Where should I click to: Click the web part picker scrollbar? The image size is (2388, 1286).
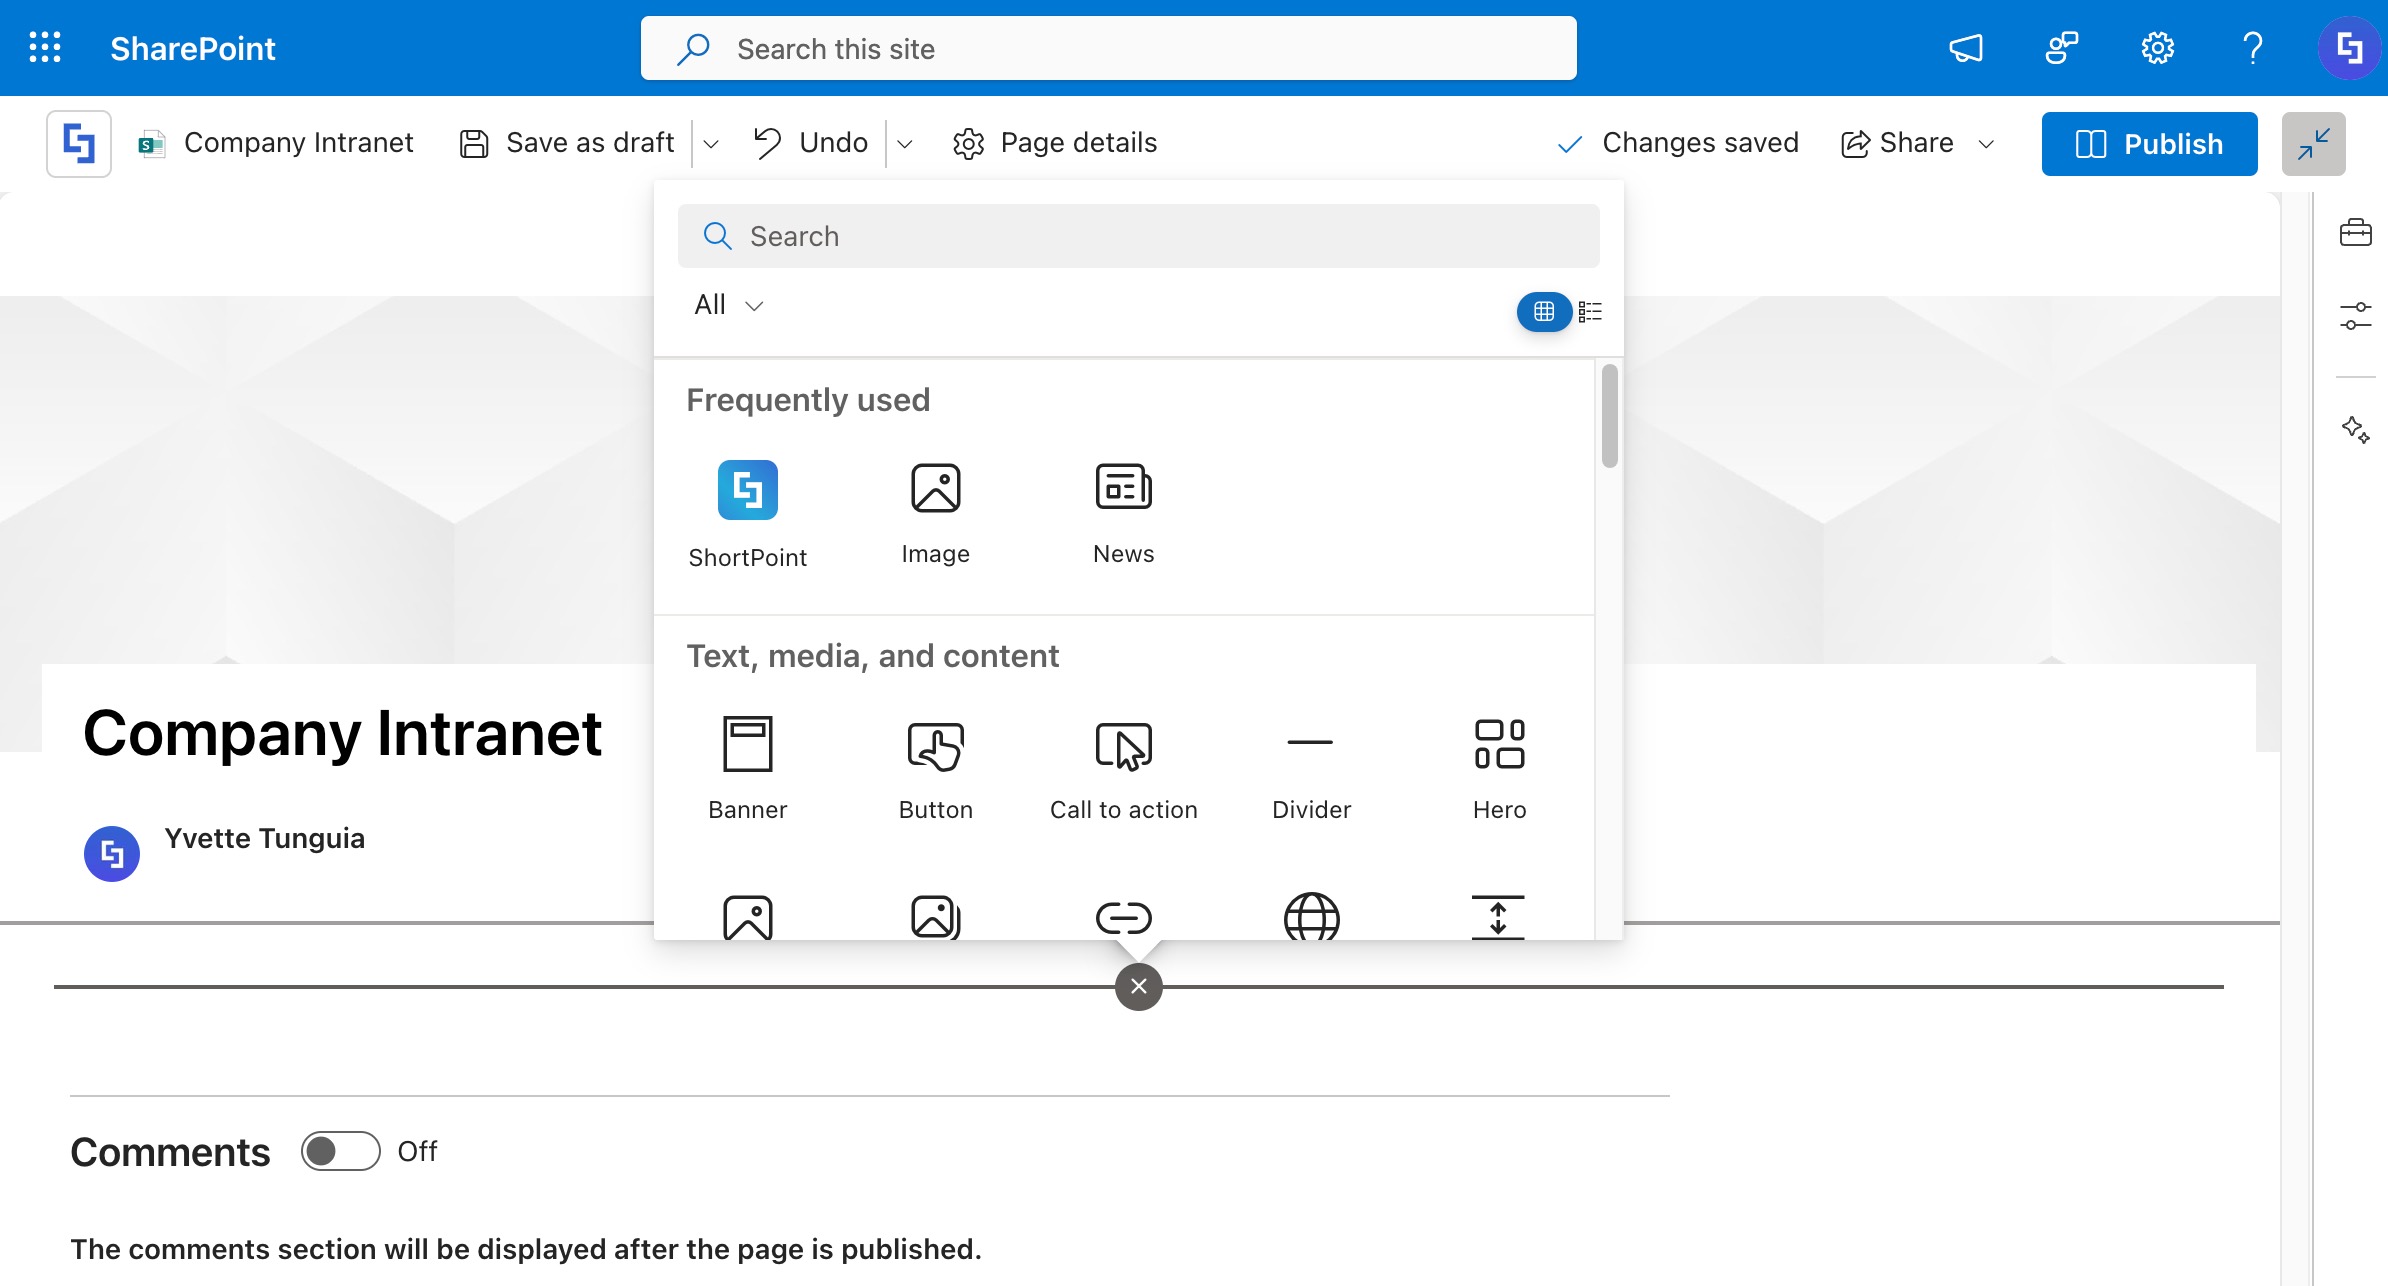pos(1609,416)
